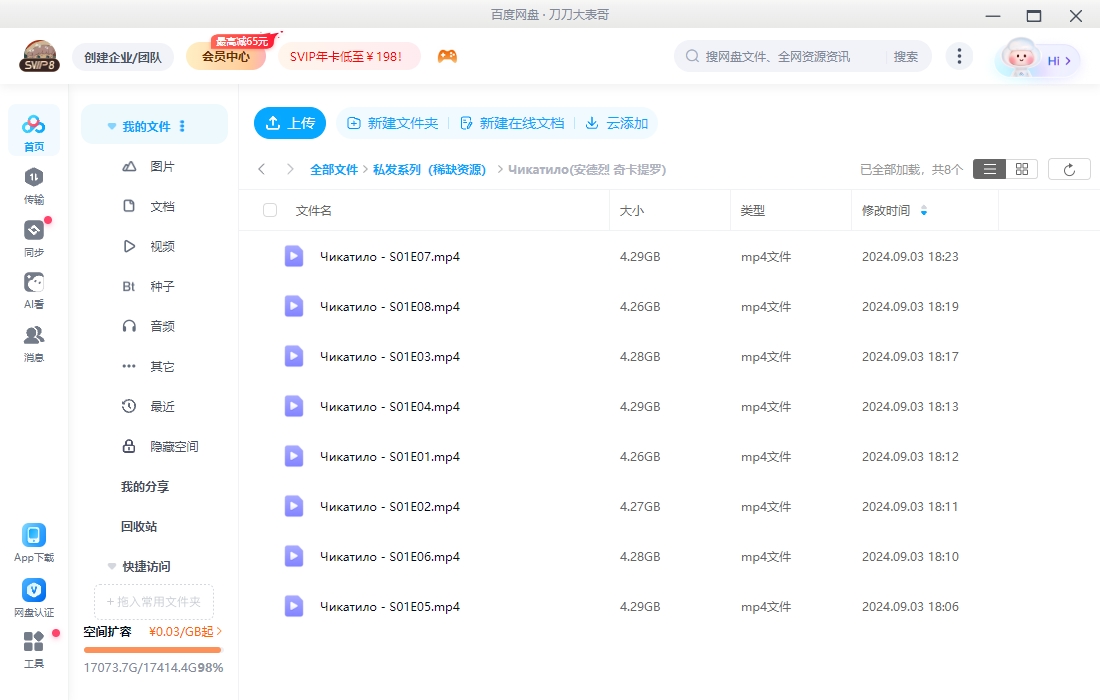1100x700 pixels.
Task: Click the SVIP年卡低至¥198 promo
Action: (x=347, y=56)
